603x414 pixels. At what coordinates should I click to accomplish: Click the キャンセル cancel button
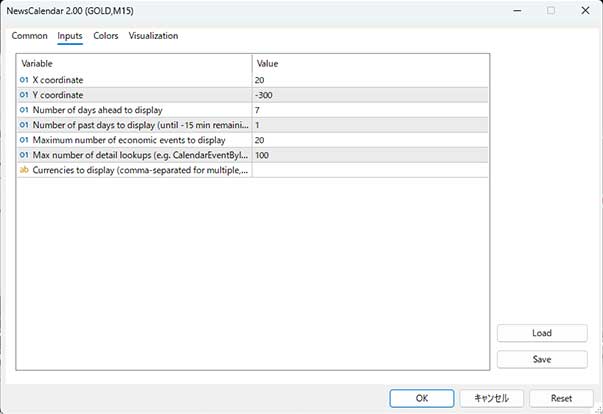[x=491, y=398]
